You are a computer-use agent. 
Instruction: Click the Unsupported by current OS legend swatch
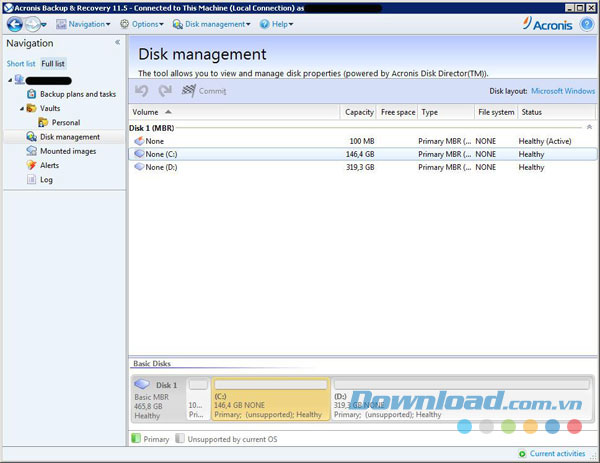tap(180, 439)
